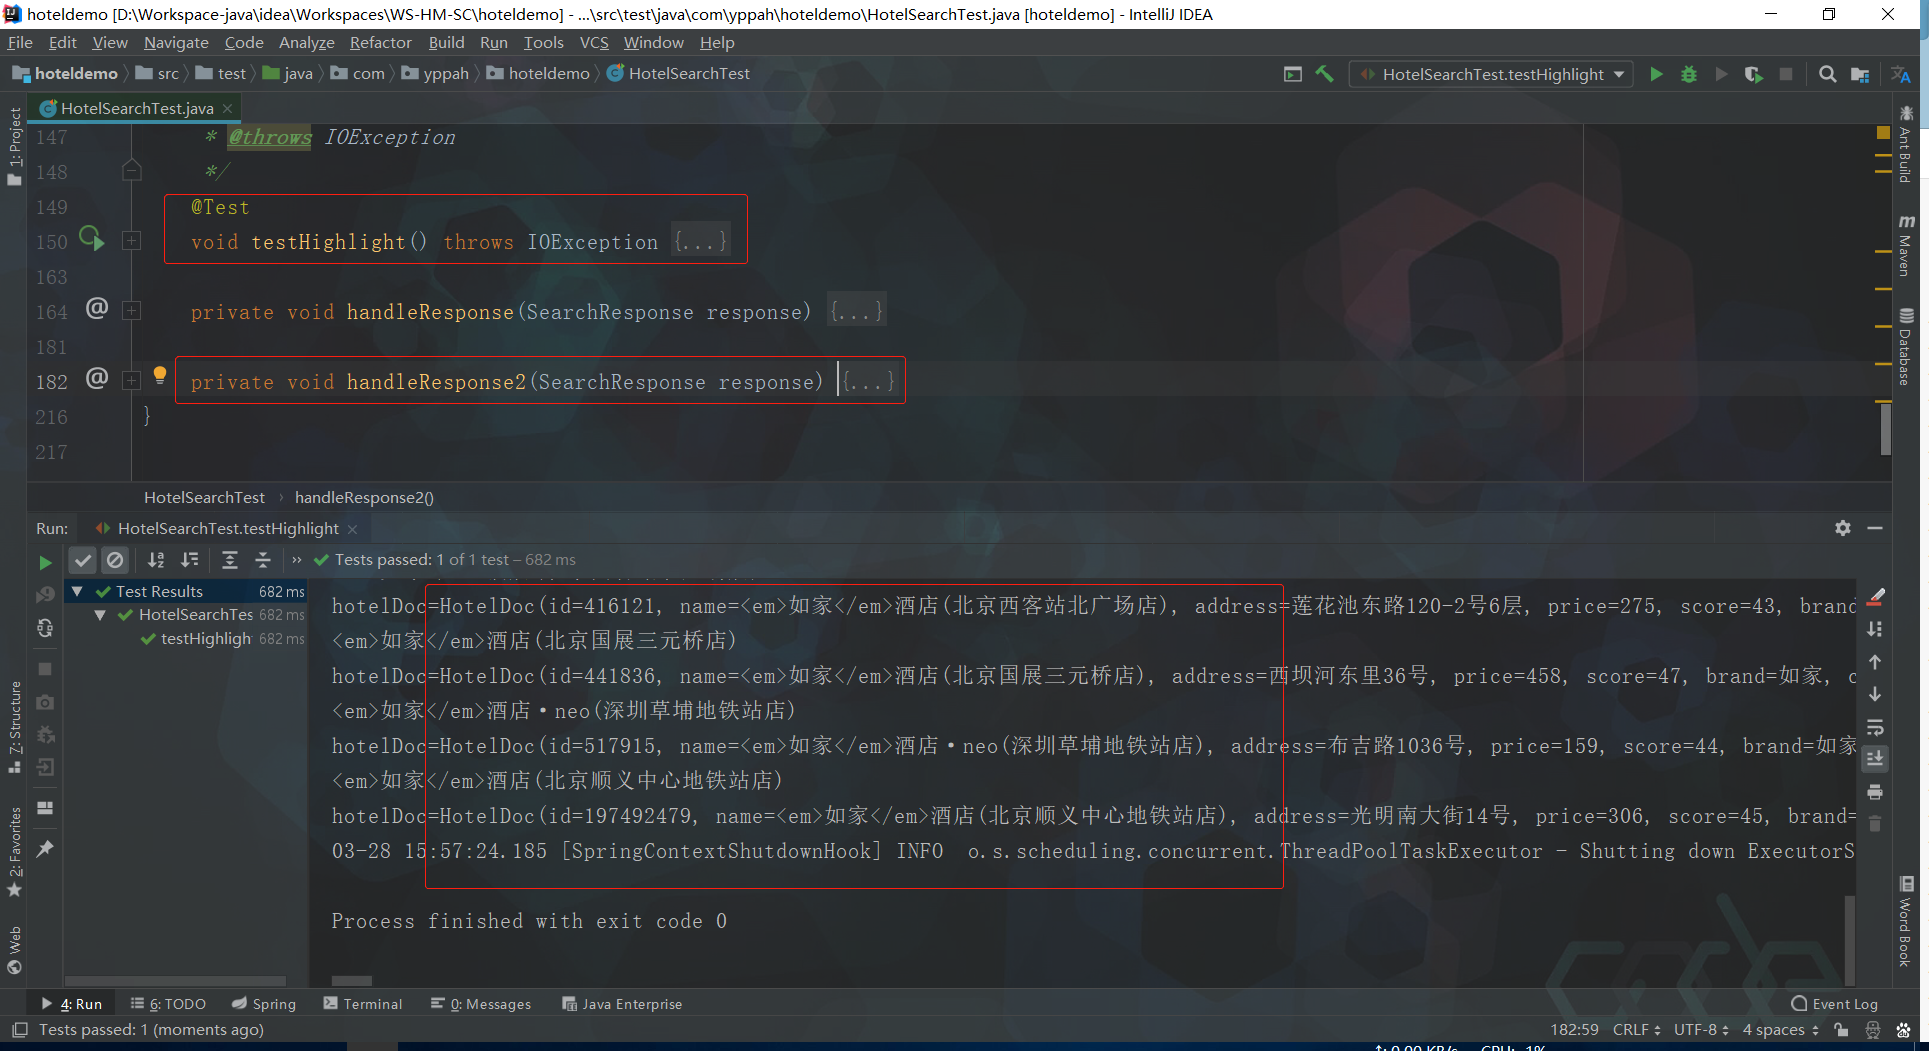
Task: Toggle showing passed tests
Action: pos(83,560)
